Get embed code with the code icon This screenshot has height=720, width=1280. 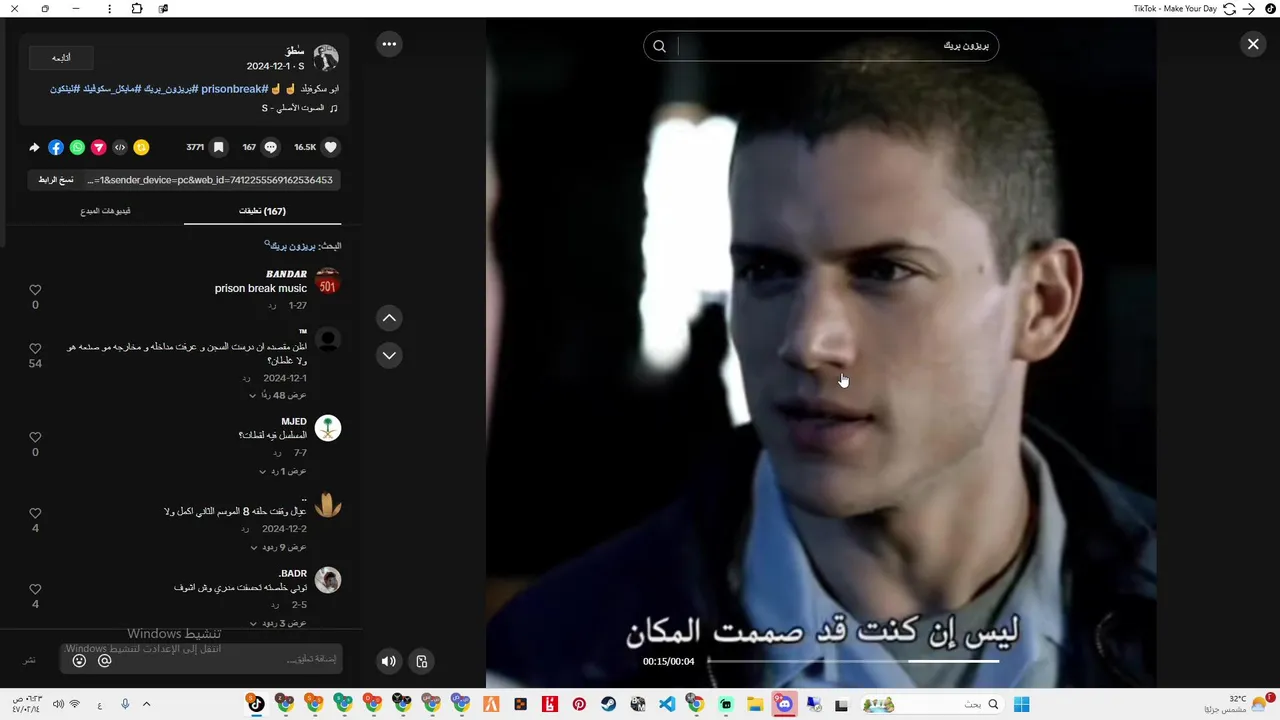click(120, 147)
